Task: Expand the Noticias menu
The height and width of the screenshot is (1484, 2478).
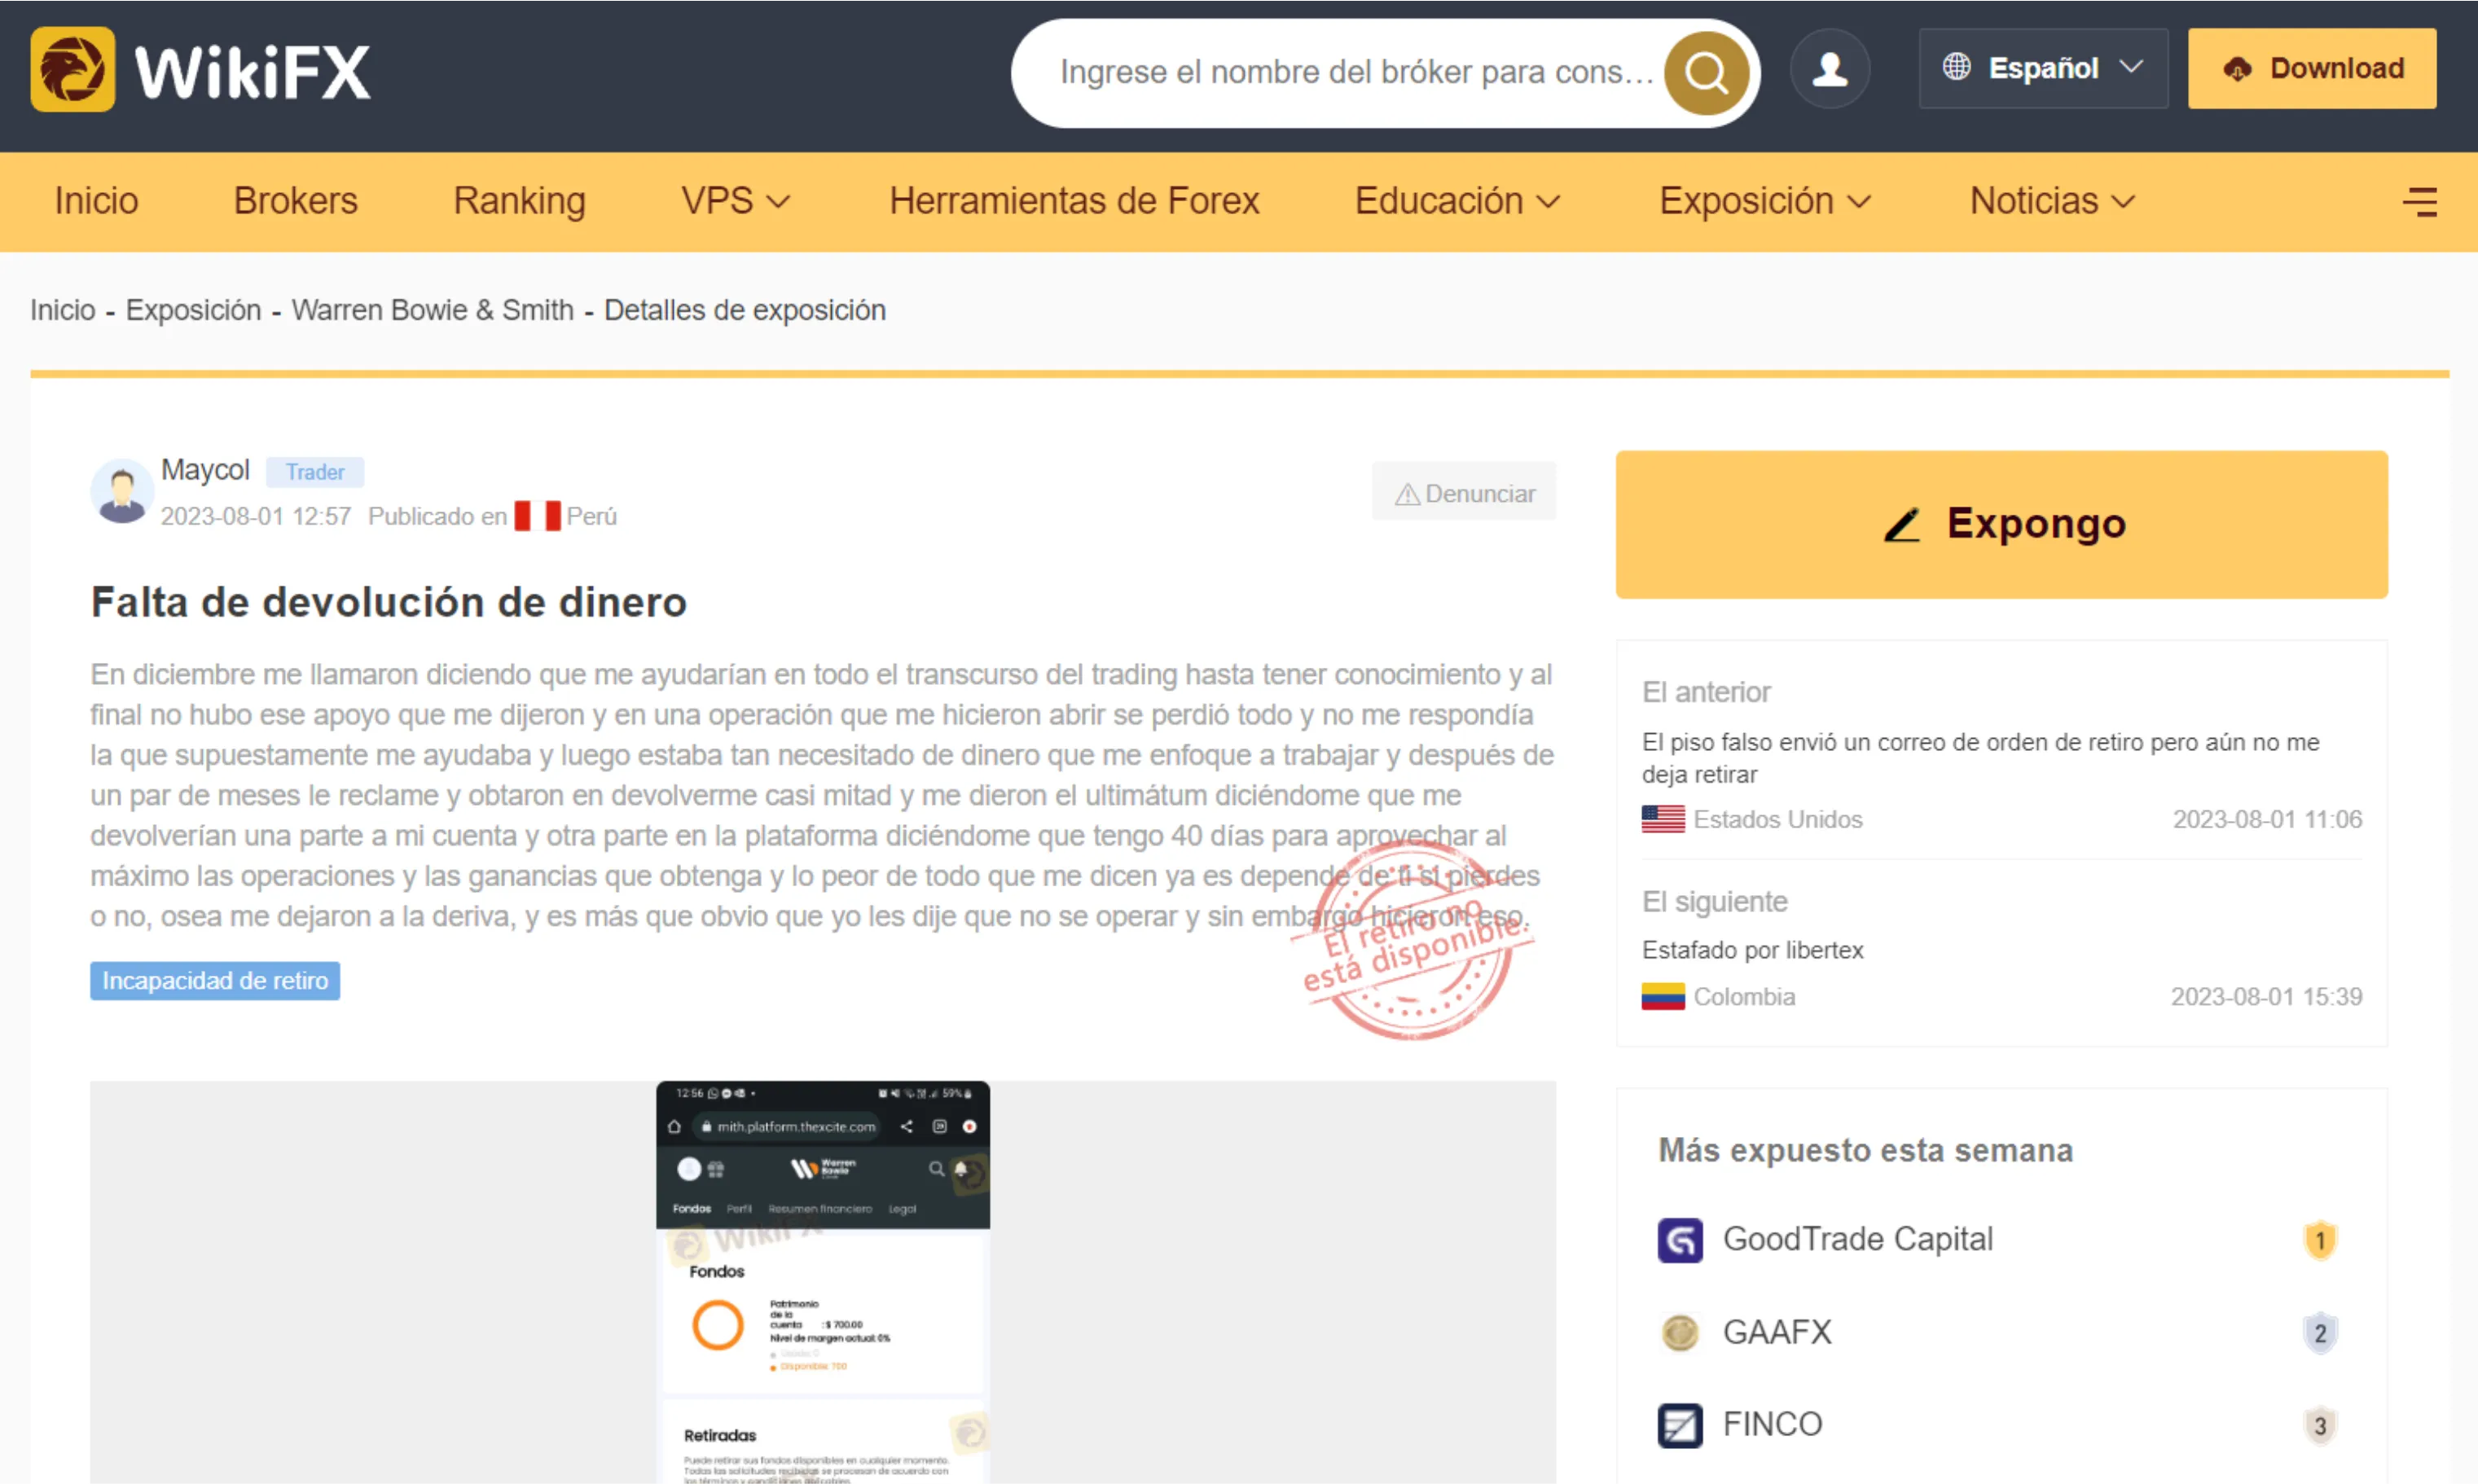Action: click(x=2053, y=201)
